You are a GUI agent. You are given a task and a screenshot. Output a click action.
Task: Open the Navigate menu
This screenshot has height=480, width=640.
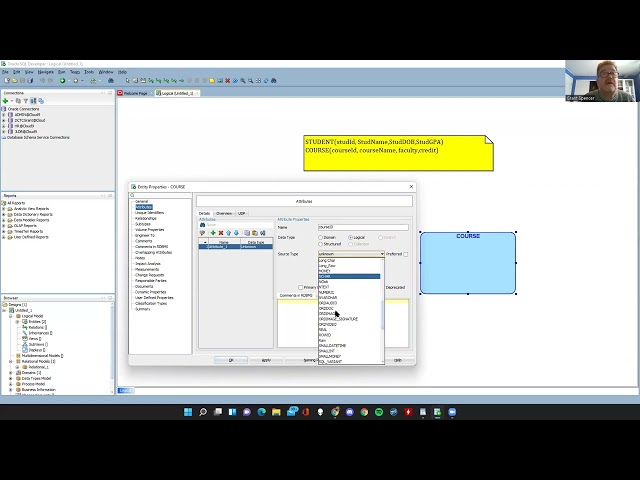pyautogui.click(x=45, y=72)
